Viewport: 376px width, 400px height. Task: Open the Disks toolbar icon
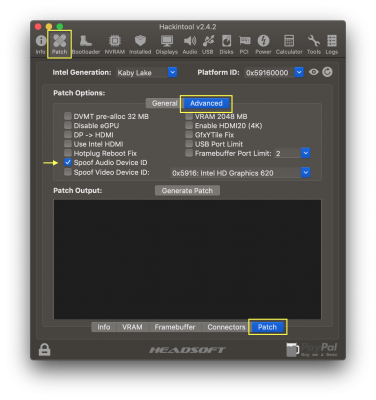226,44
